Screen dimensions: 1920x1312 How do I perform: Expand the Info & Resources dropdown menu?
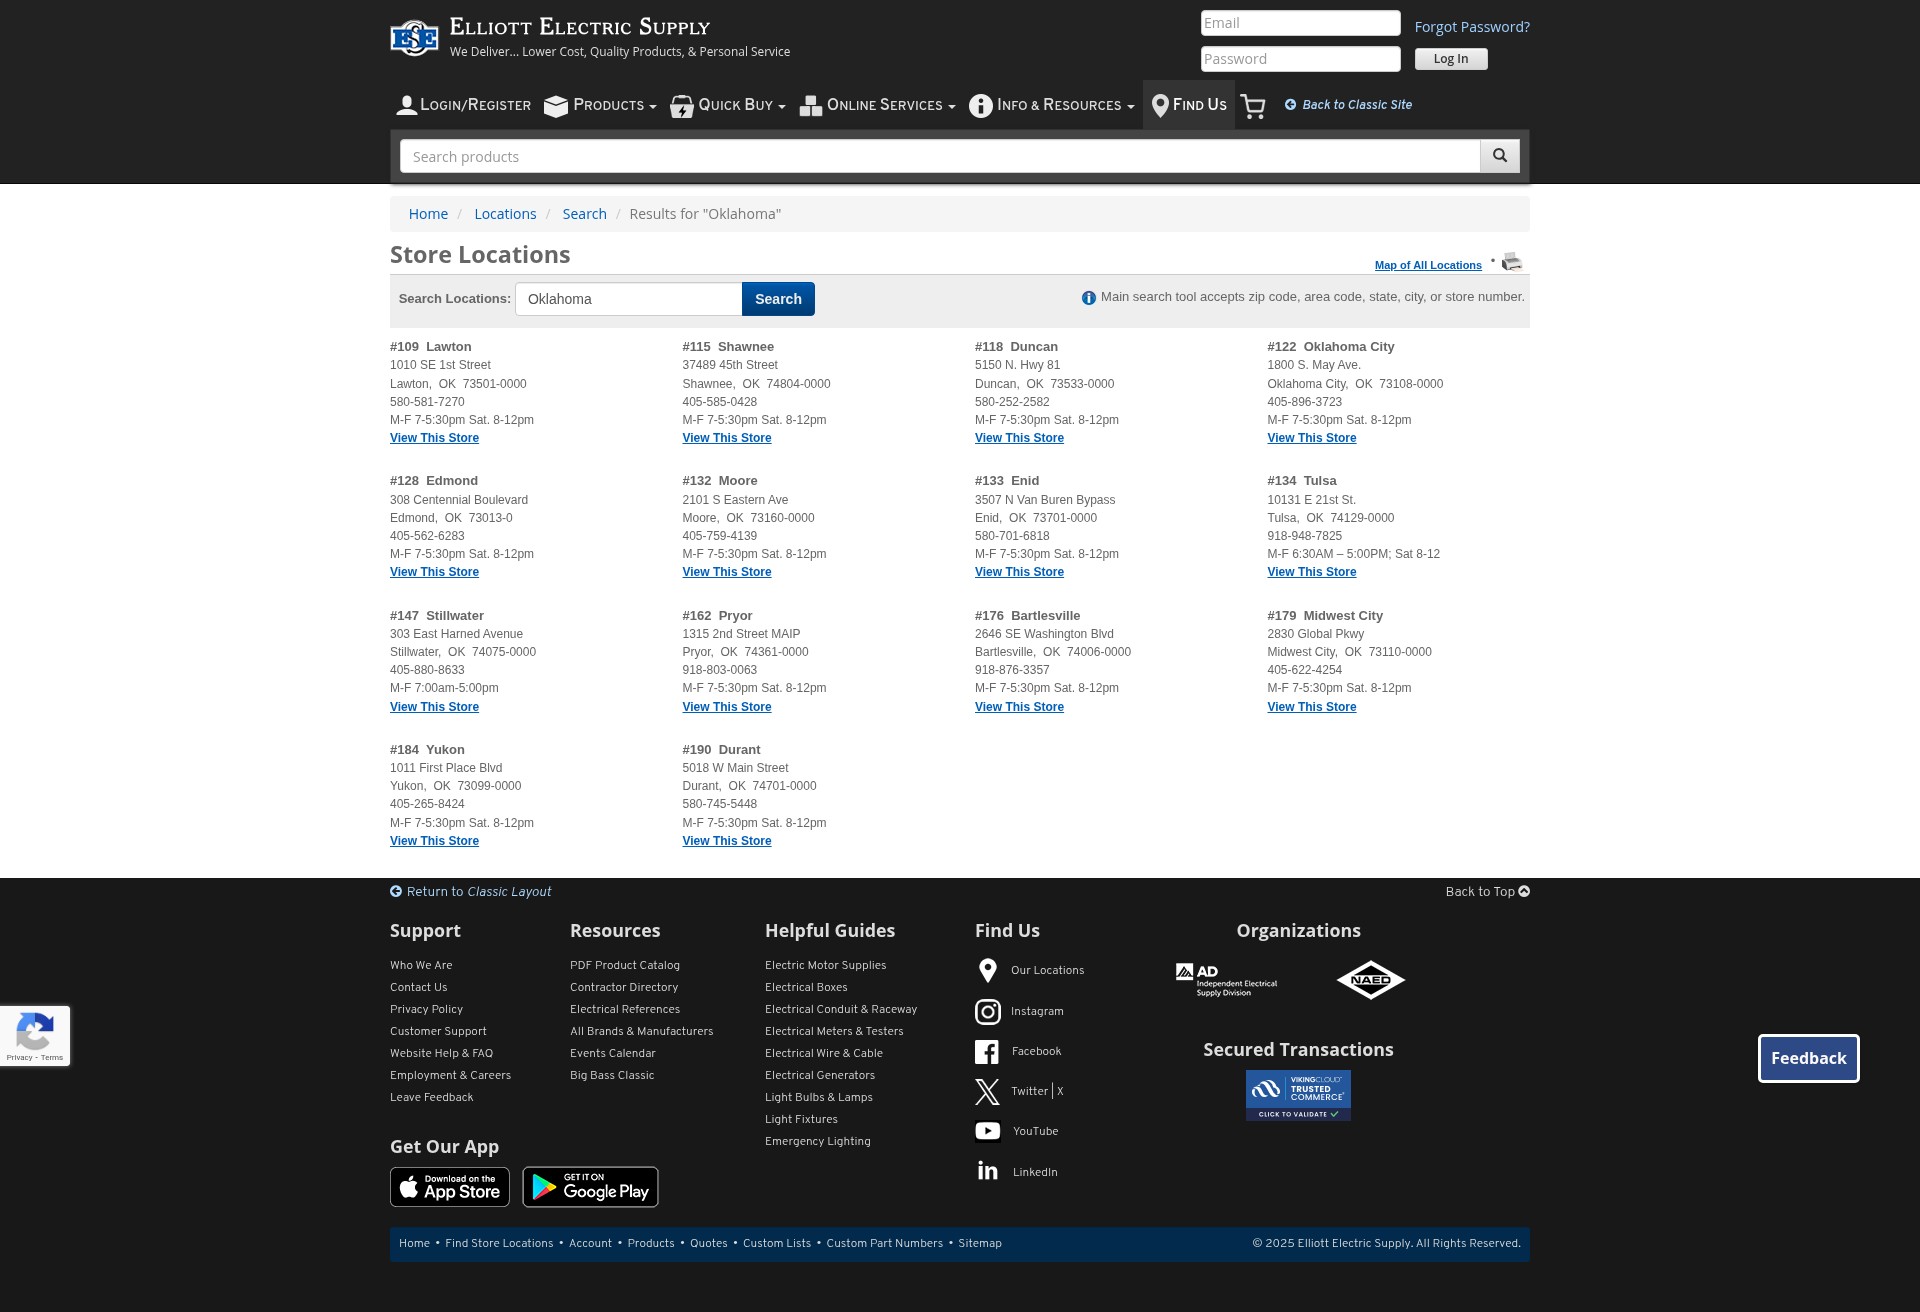[x=1052, y=105]
